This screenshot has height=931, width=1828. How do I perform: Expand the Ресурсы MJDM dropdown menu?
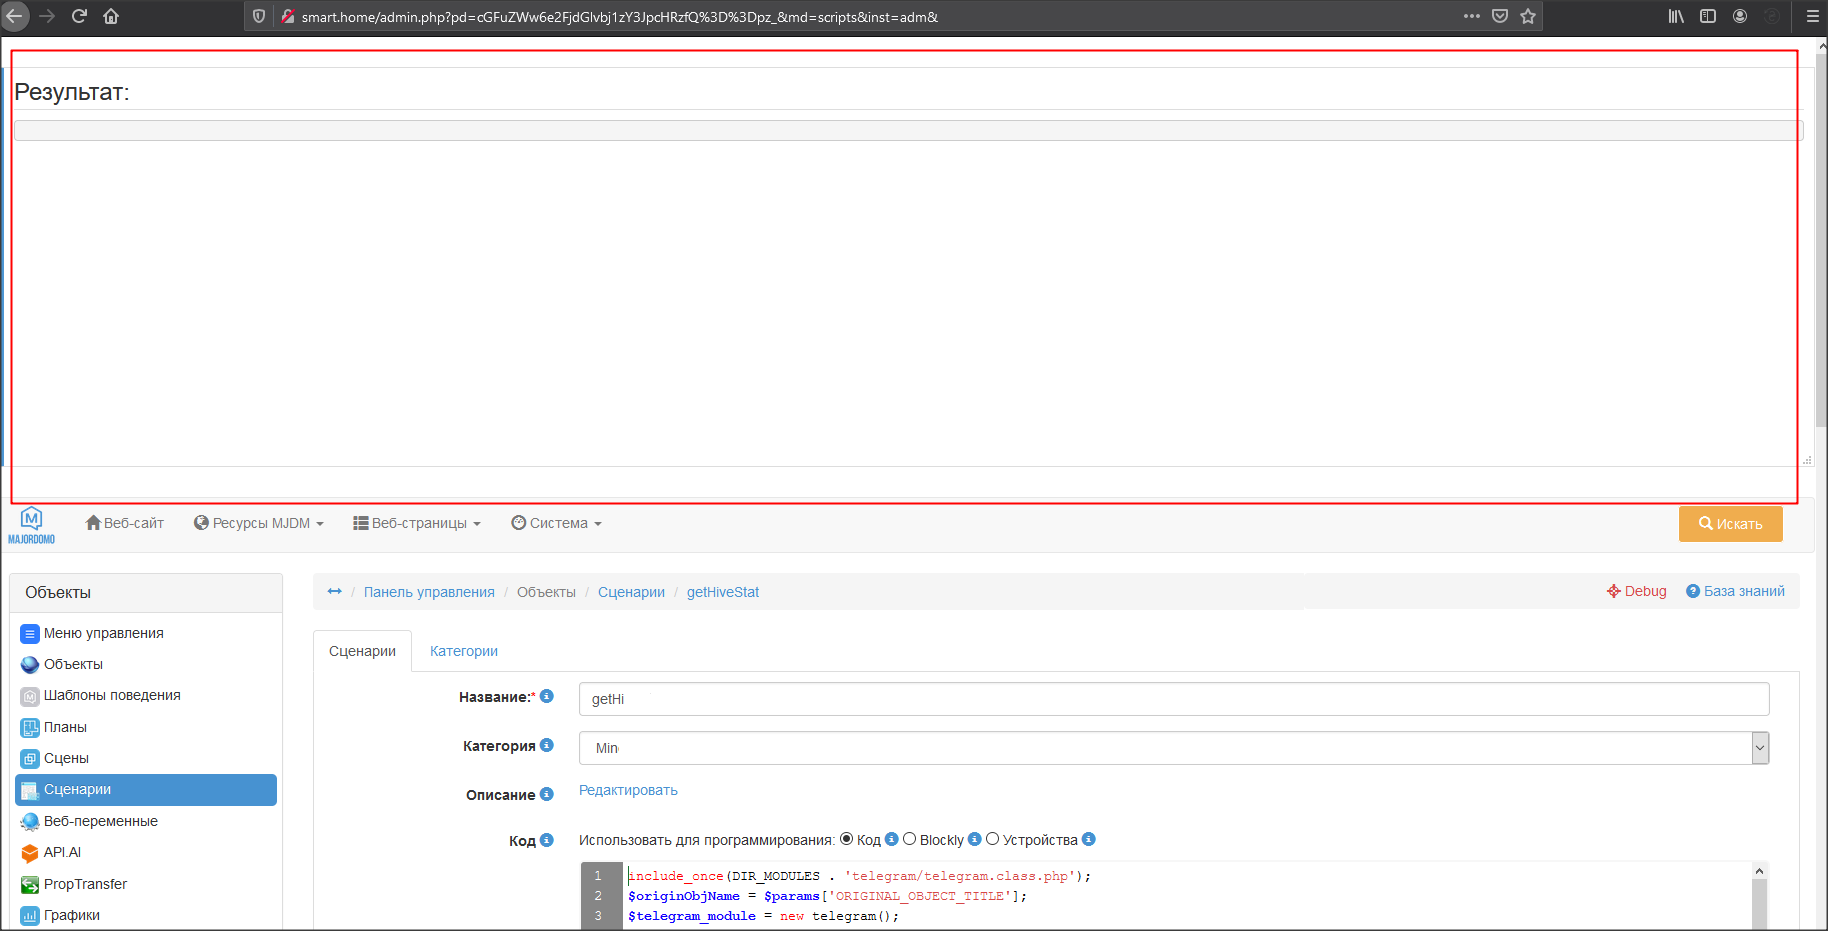(x=259, y=523)
